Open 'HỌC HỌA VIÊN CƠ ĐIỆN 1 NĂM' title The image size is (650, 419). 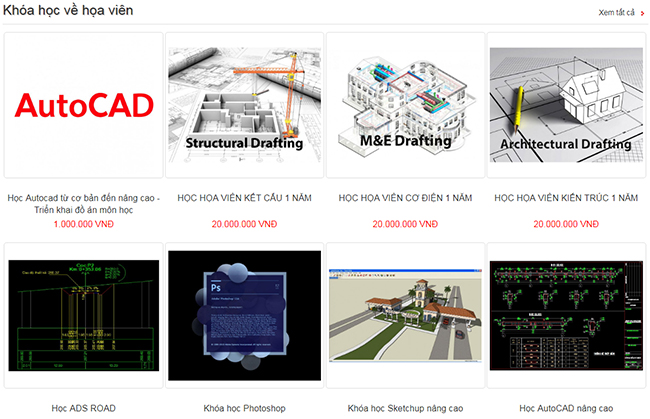click(x=405, y=198)
